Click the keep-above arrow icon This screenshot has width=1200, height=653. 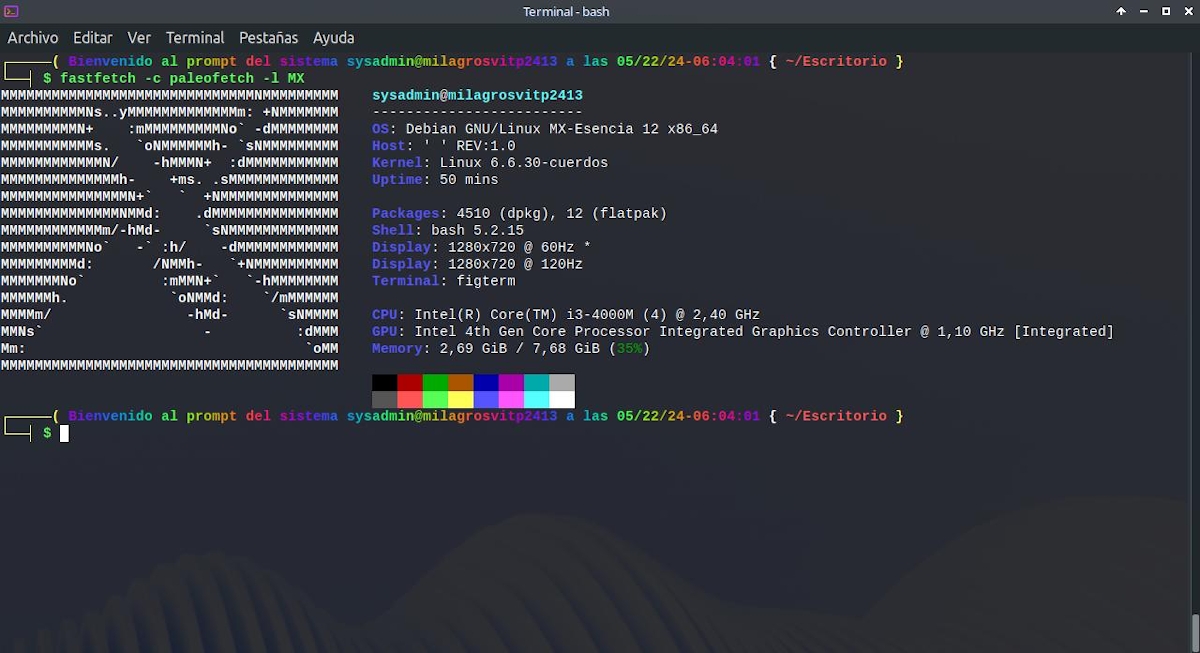[1120, 11]
